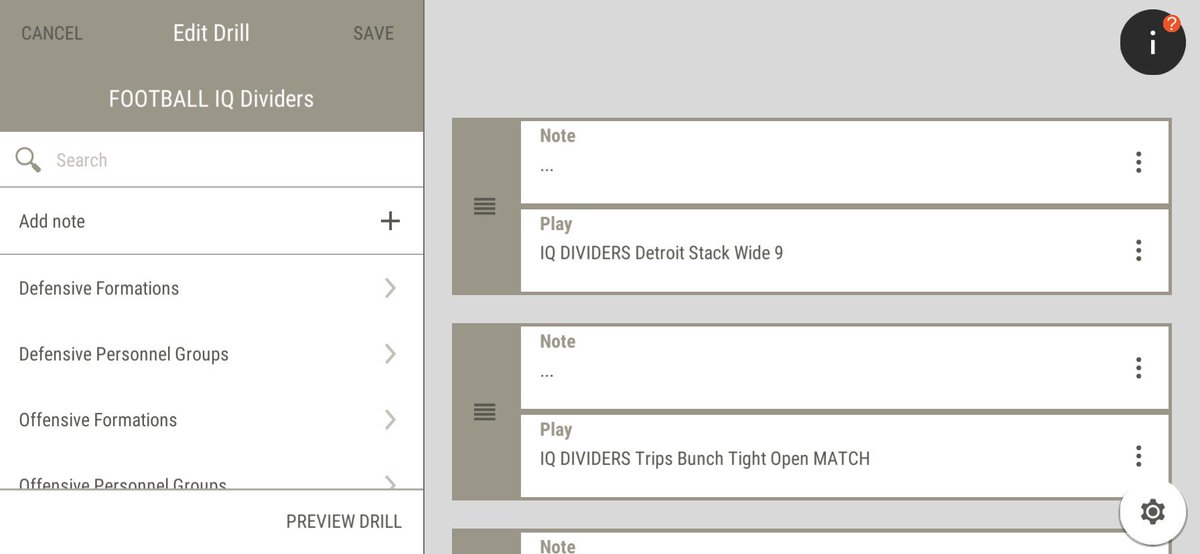The width and height of the screenshot is (1200, 554).
Task: Click ellipsis text in second Note card
Action: coord(547,373)
